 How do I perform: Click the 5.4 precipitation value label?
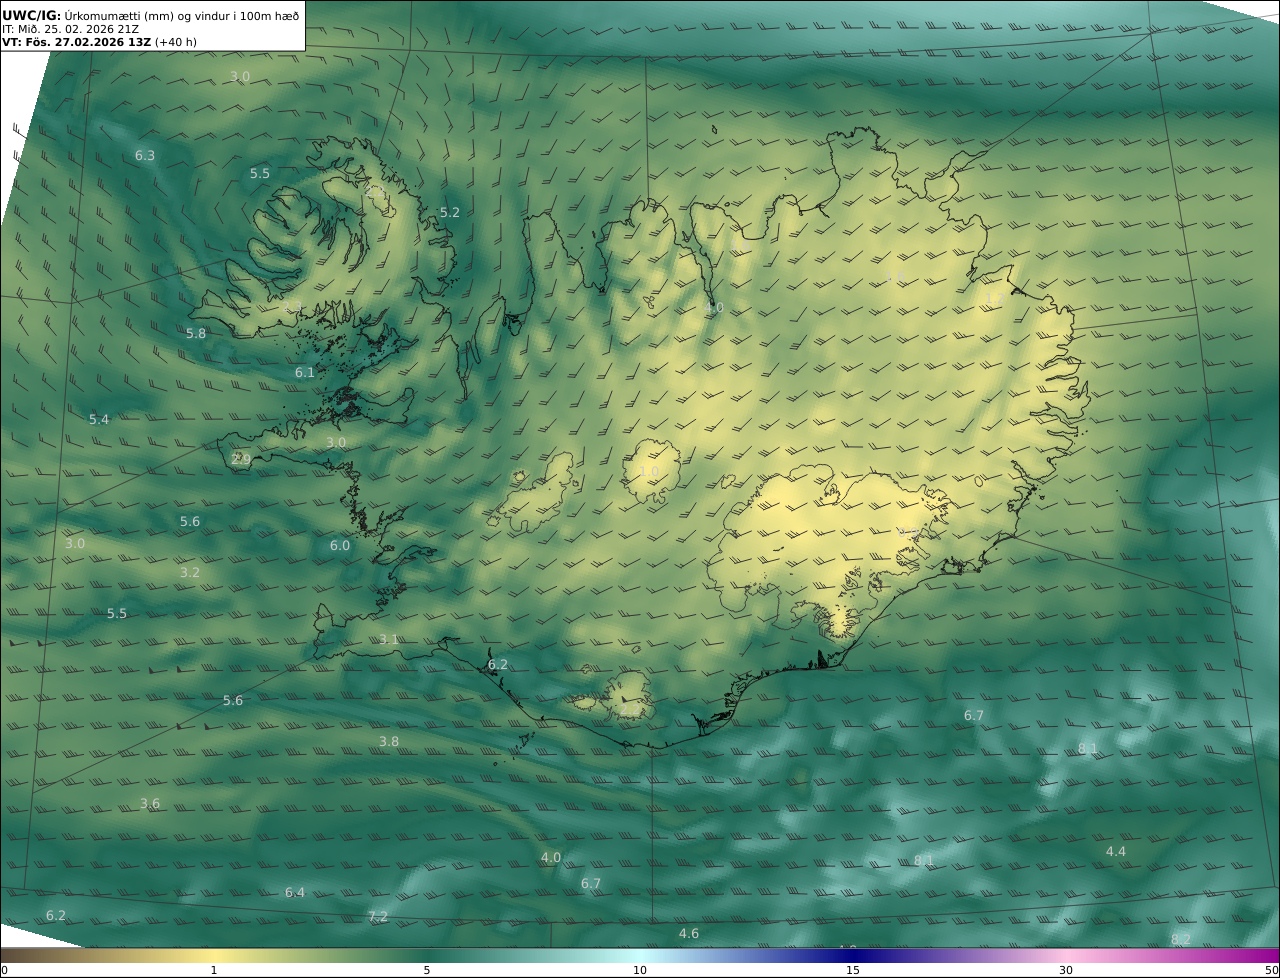point(99,419)
